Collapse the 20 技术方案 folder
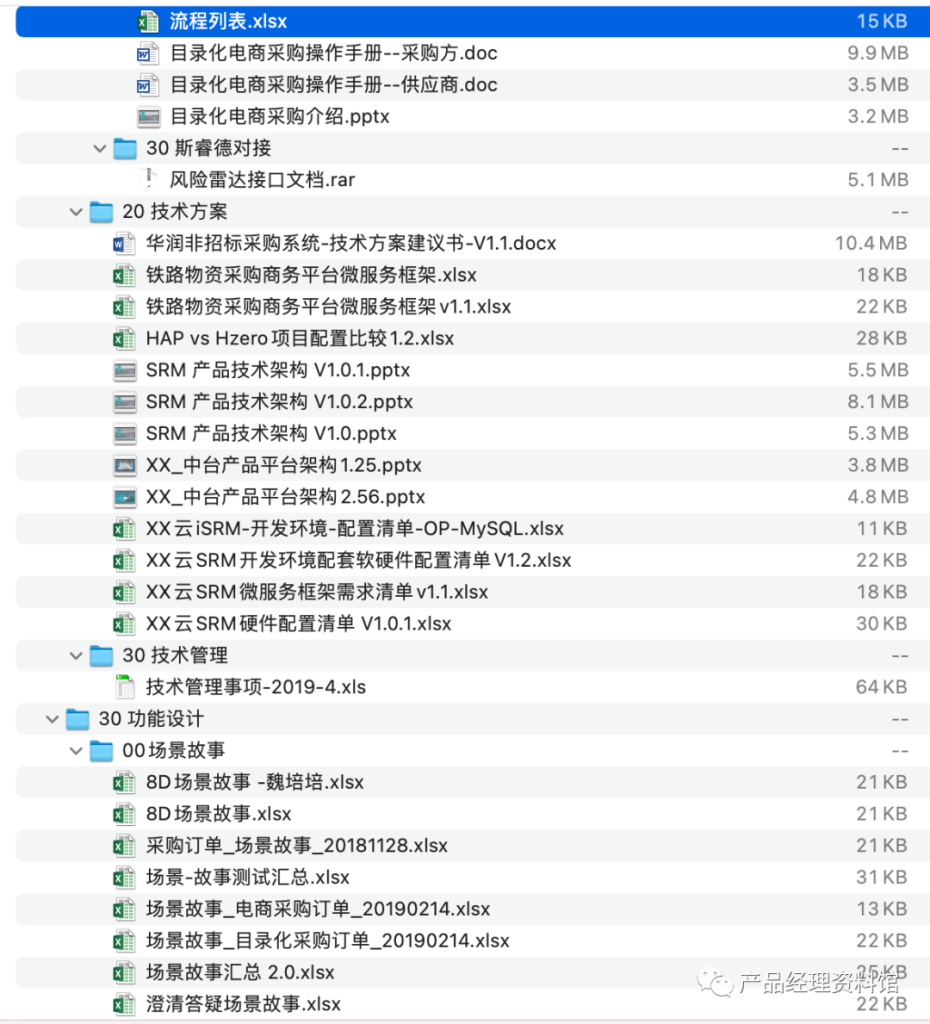Viewport: 930px width, 1024px height. 78,211
